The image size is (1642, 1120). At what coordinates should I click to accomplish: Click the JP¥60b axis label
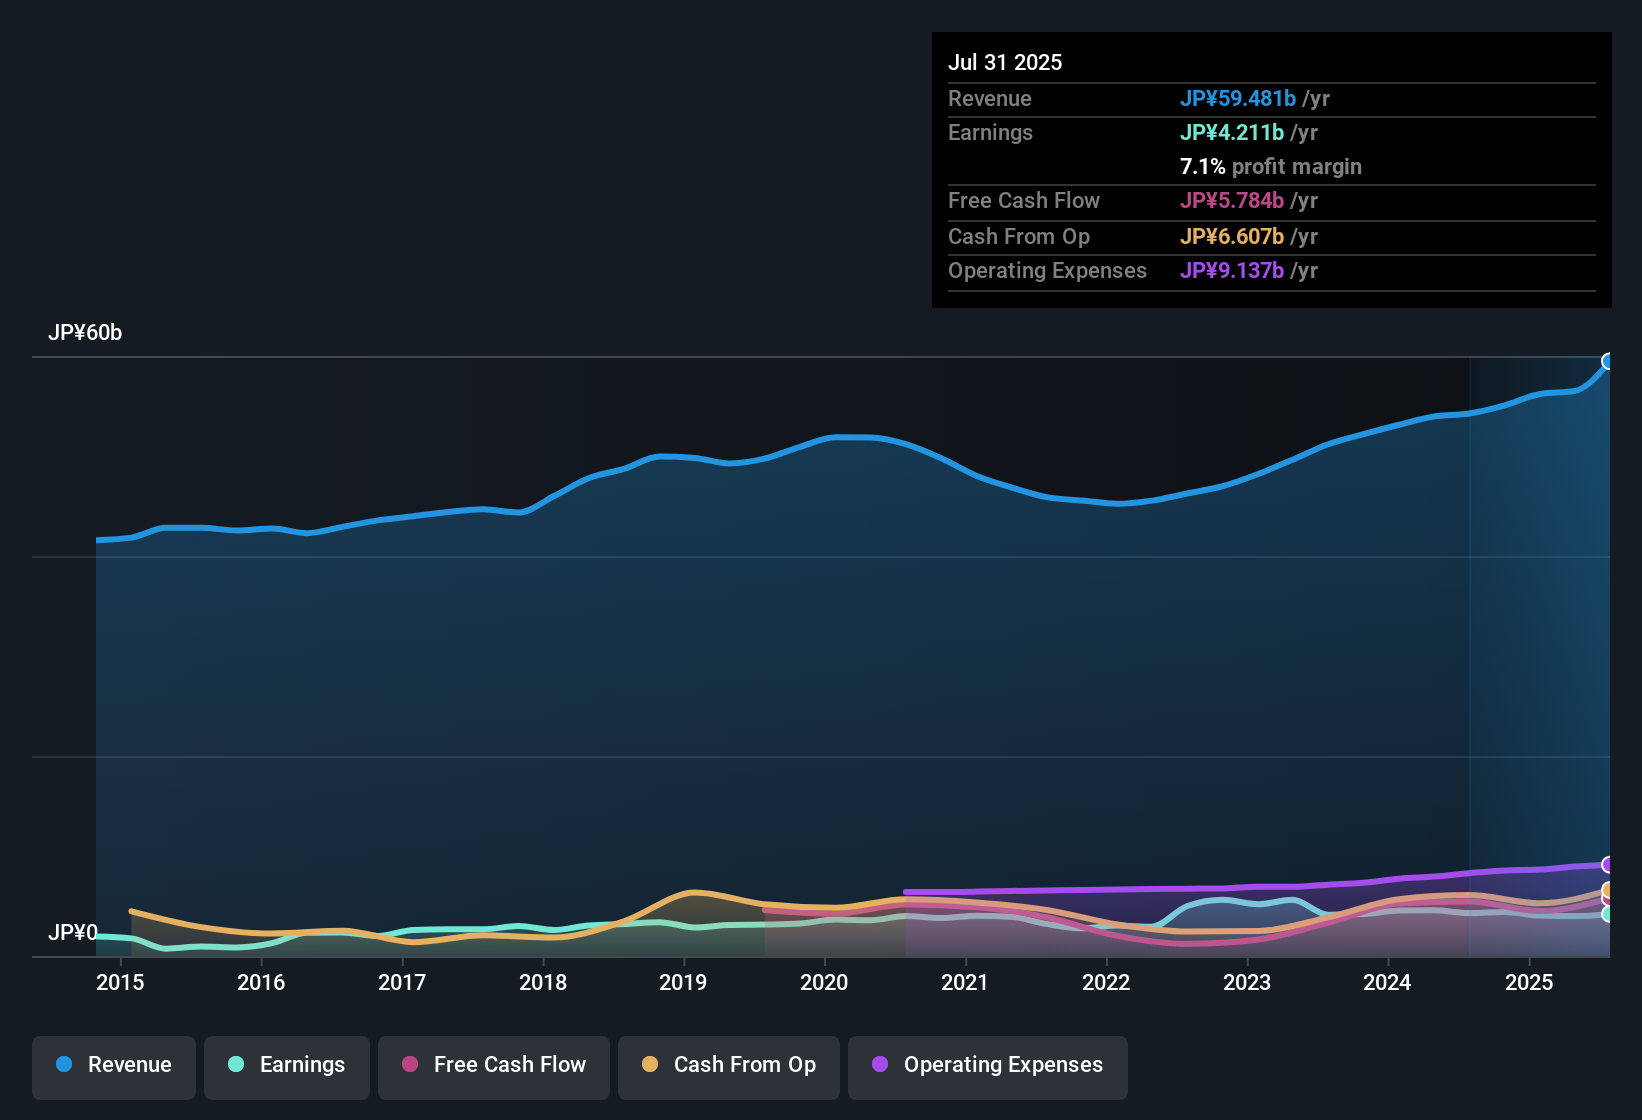[85, 332]
